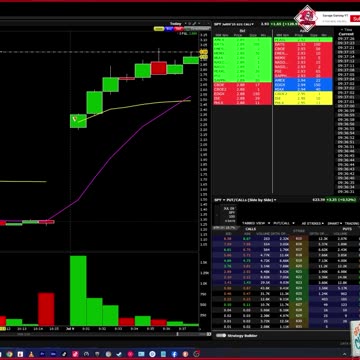The height and width of the screenshot is (360, 360).
Task: Select the ISE 2.95 10 ask row
Action: [303, 99]
